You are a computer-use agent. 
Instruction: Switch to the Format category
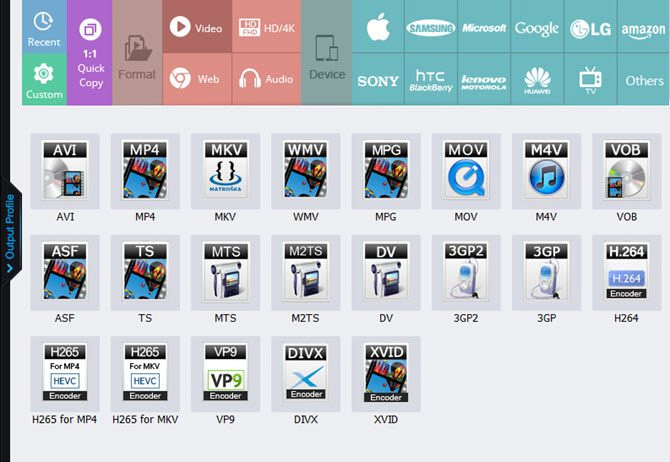[137, 52]
